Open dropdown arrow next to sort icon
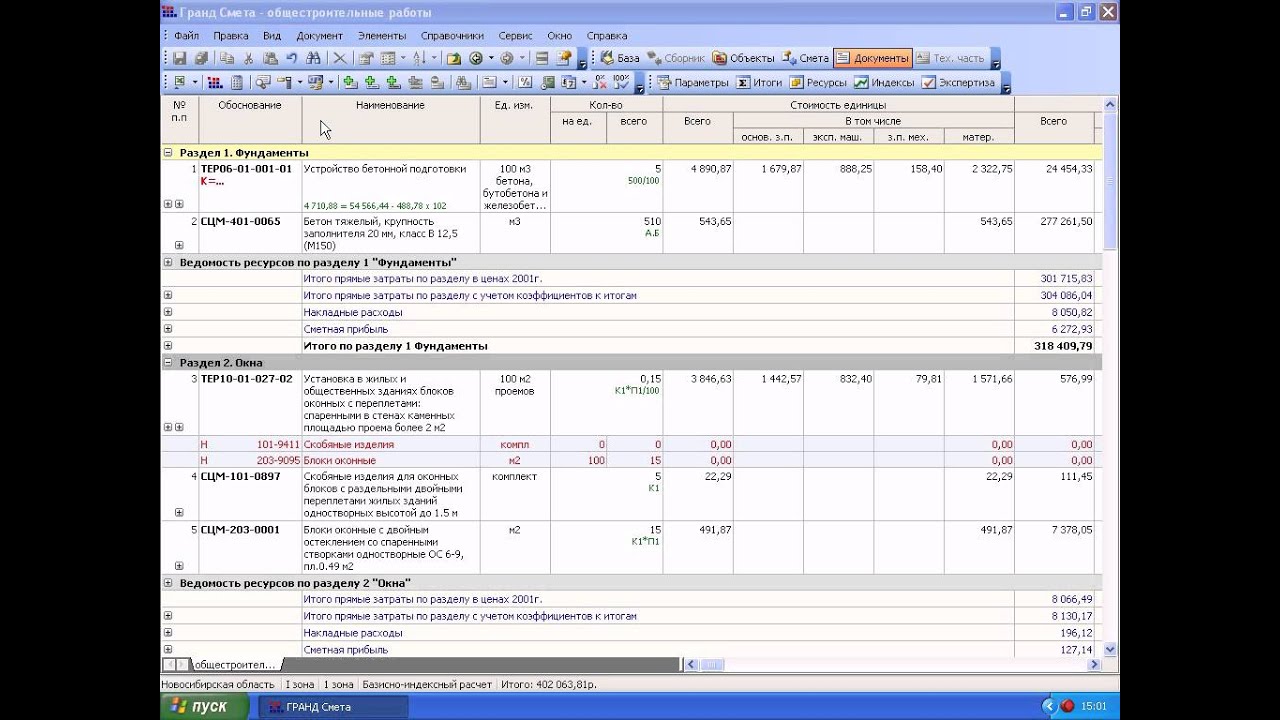 (x=434, y=59)
